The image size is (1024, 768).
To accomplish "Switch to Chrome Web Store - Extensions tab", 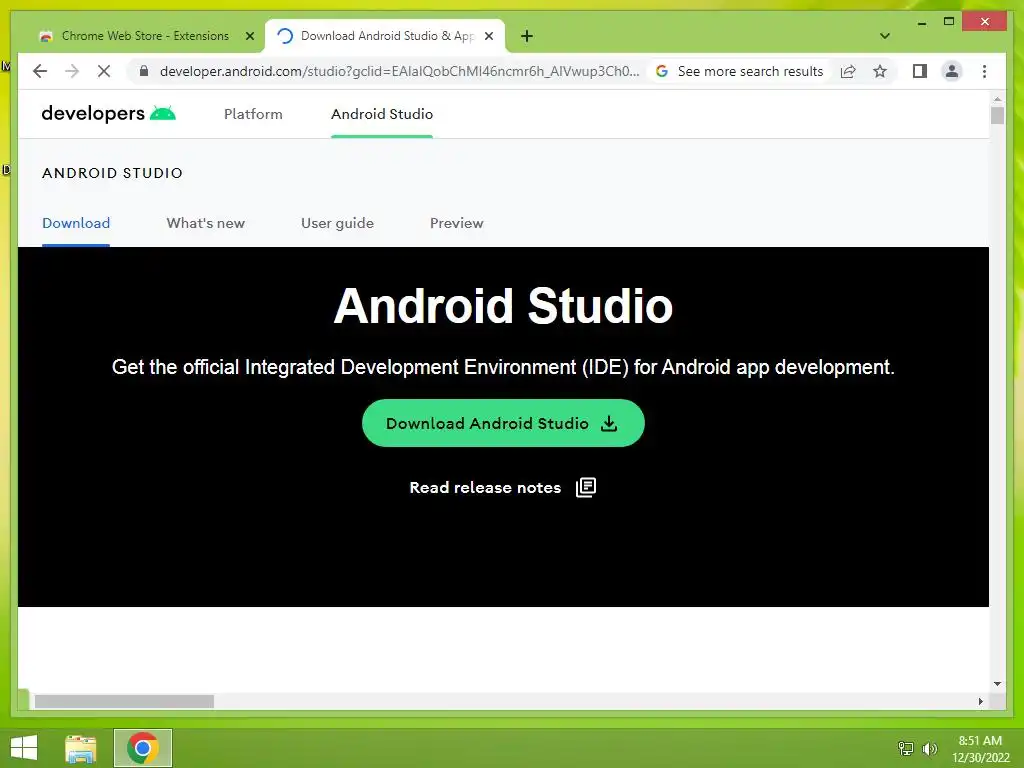I will tap(144, 36).
